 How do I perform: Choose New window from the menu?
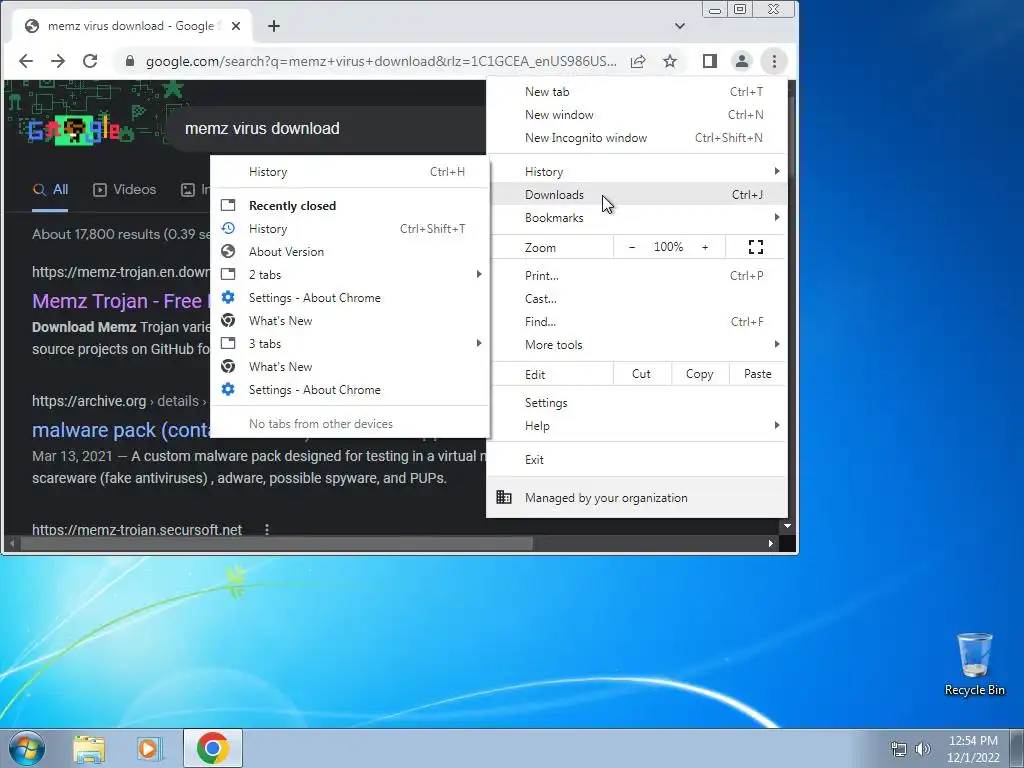tap(637, 115)
